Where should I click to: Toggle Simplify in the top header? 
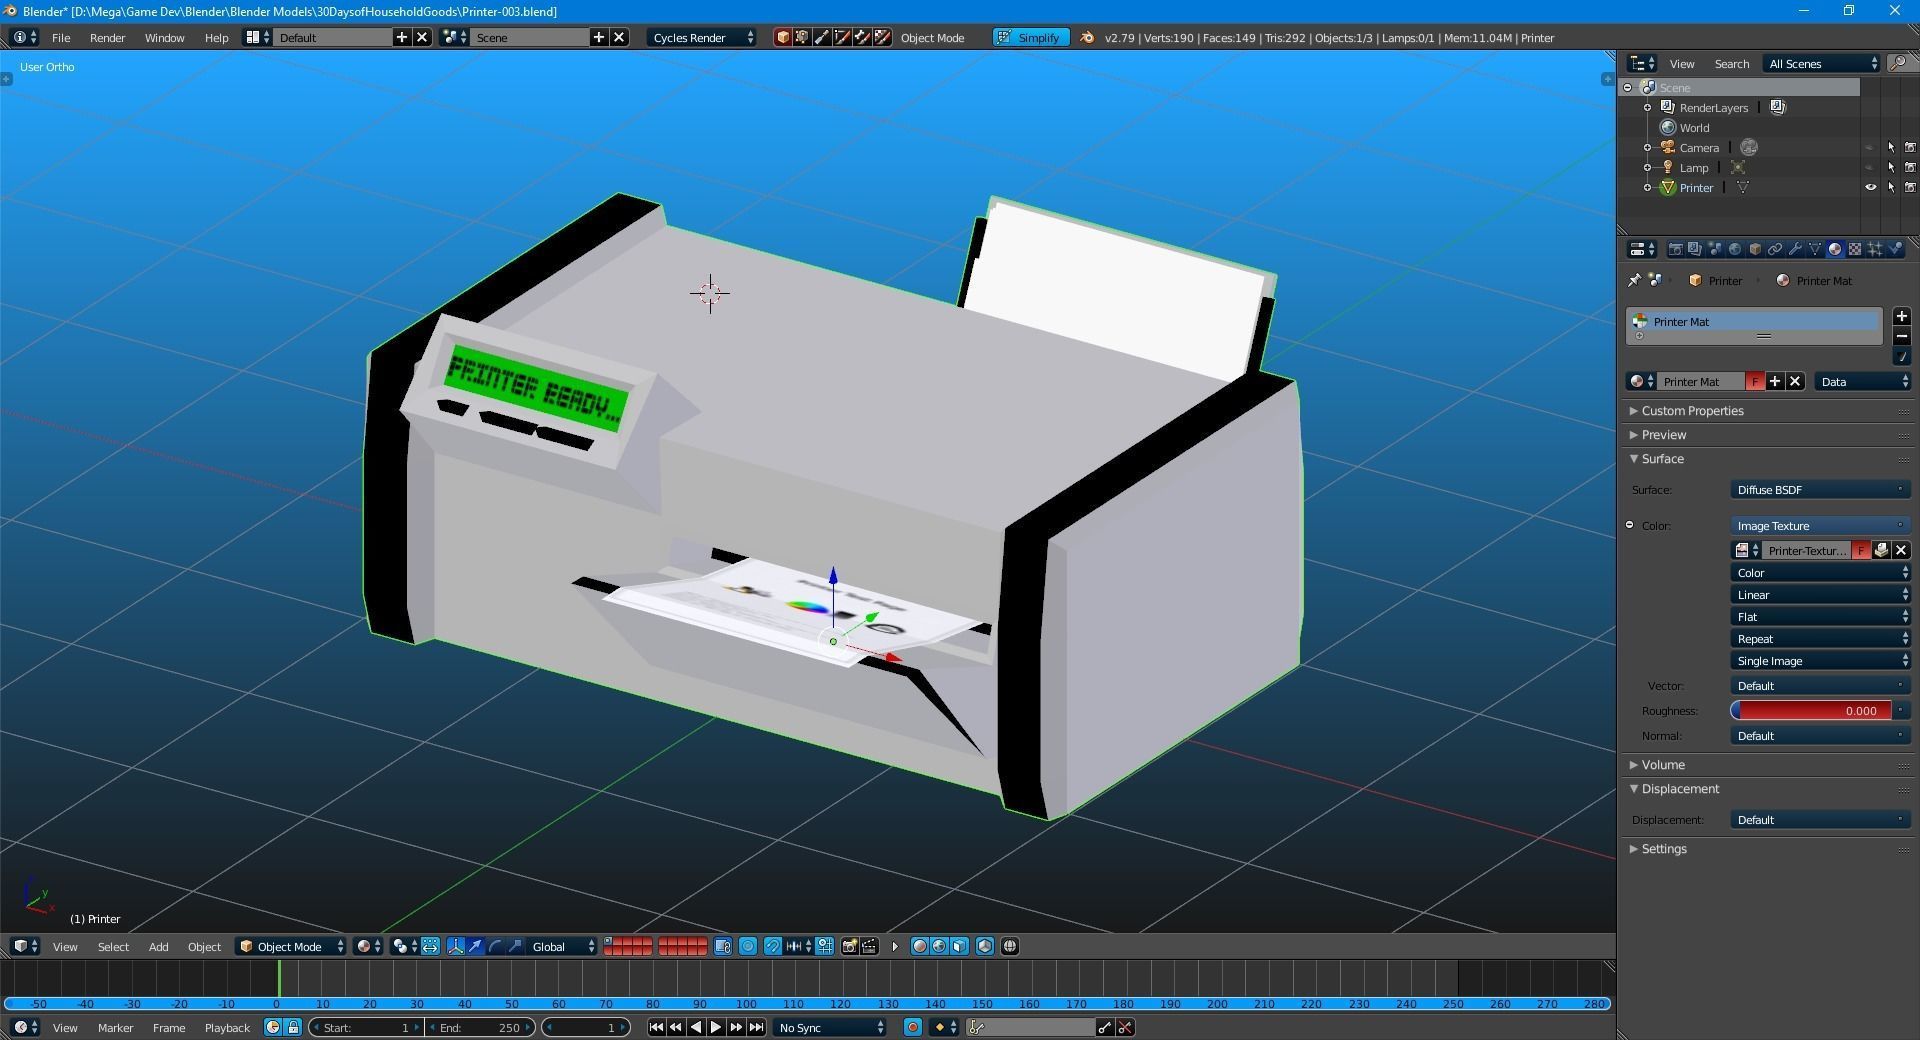1031,37
